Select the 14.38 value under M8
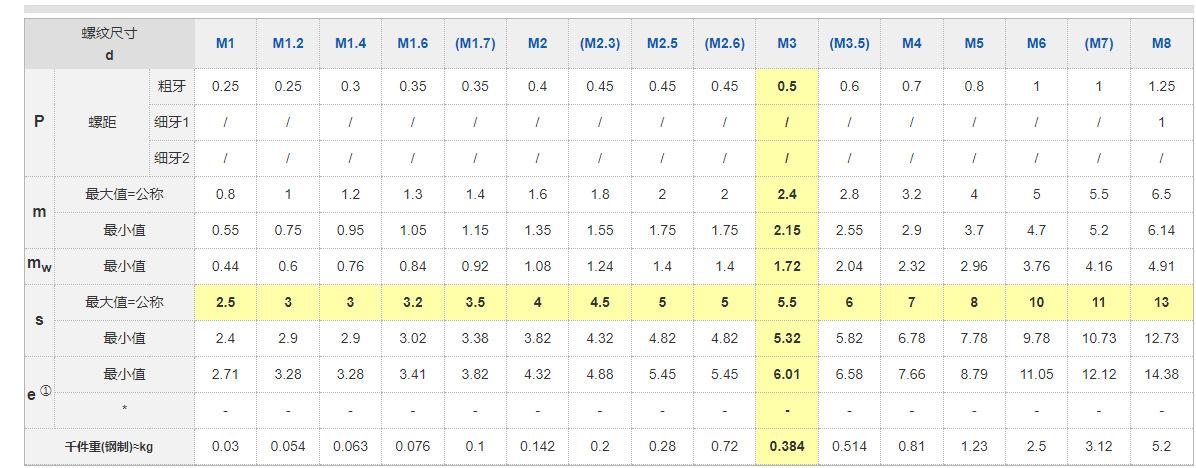This screenshot has height=468, width=1196. [x=1161, y=374]
